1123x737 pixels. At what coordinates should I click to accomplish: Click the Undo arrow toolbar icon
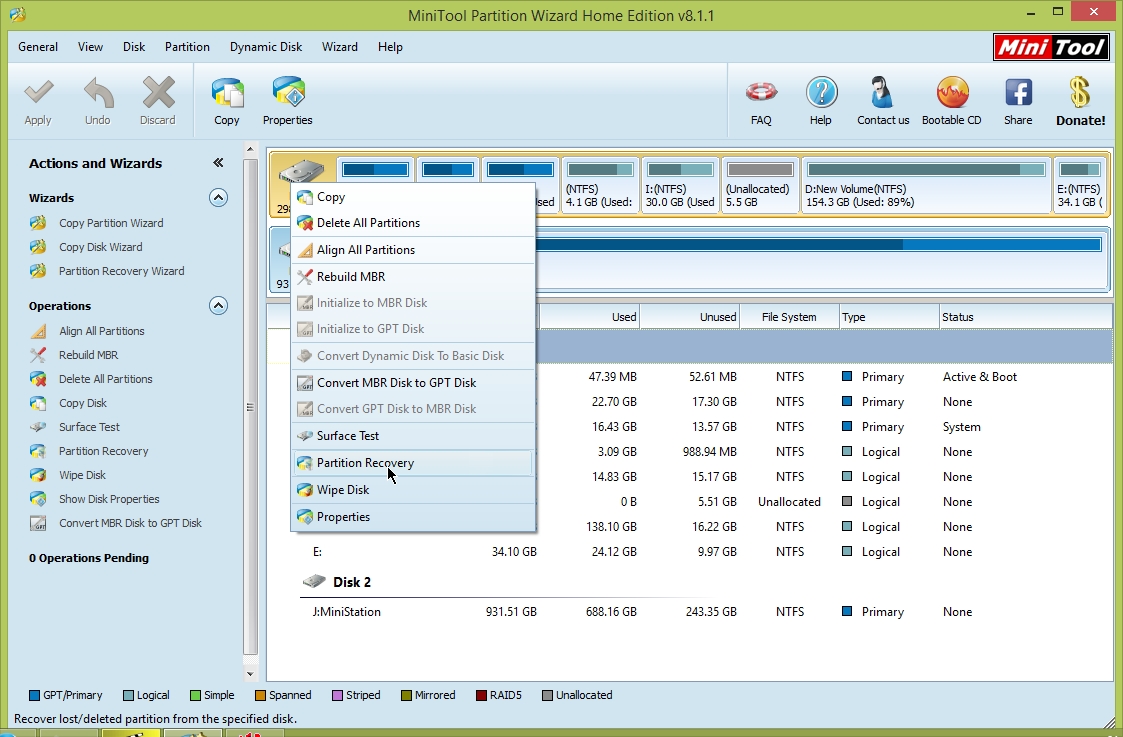pos(97,95)
